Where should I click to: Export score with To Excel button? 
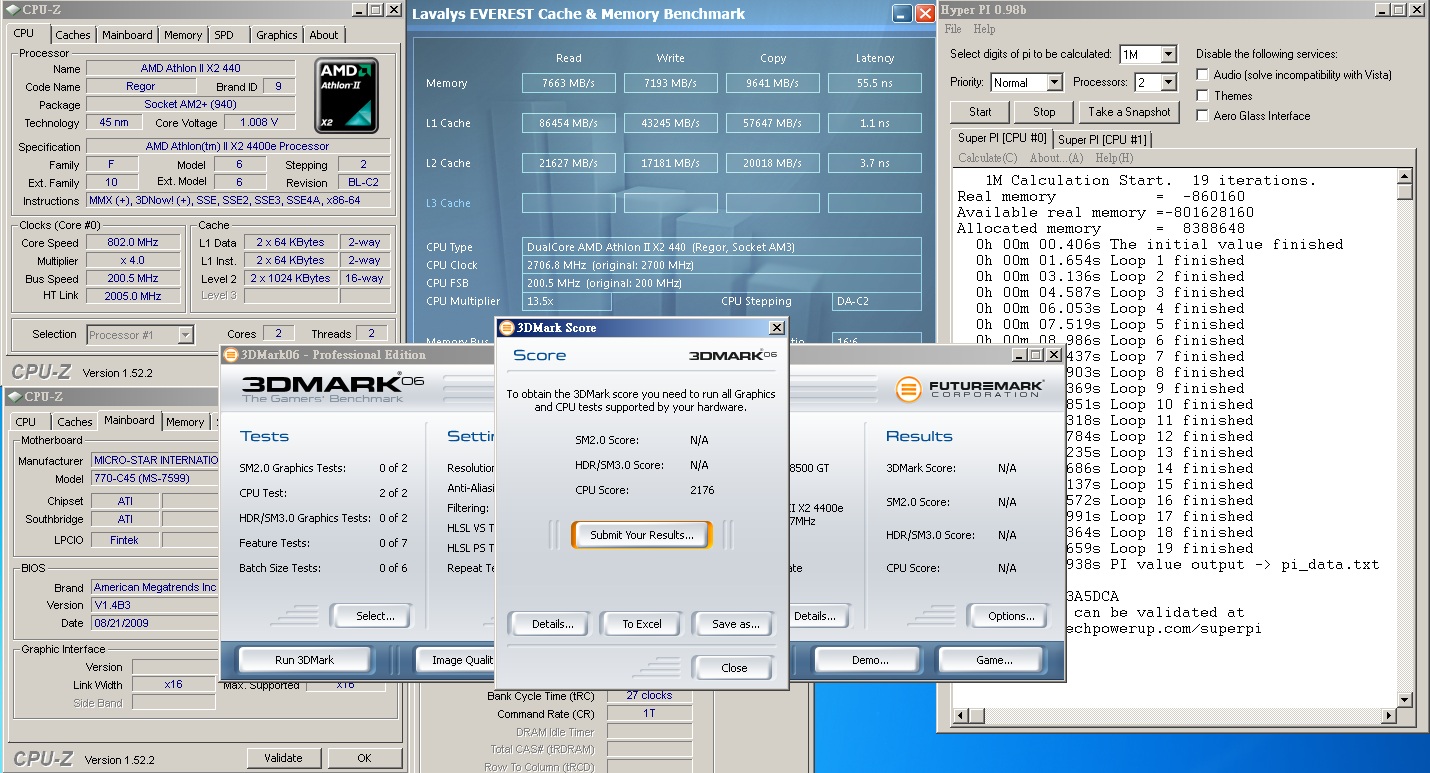[x=642, y=624]
